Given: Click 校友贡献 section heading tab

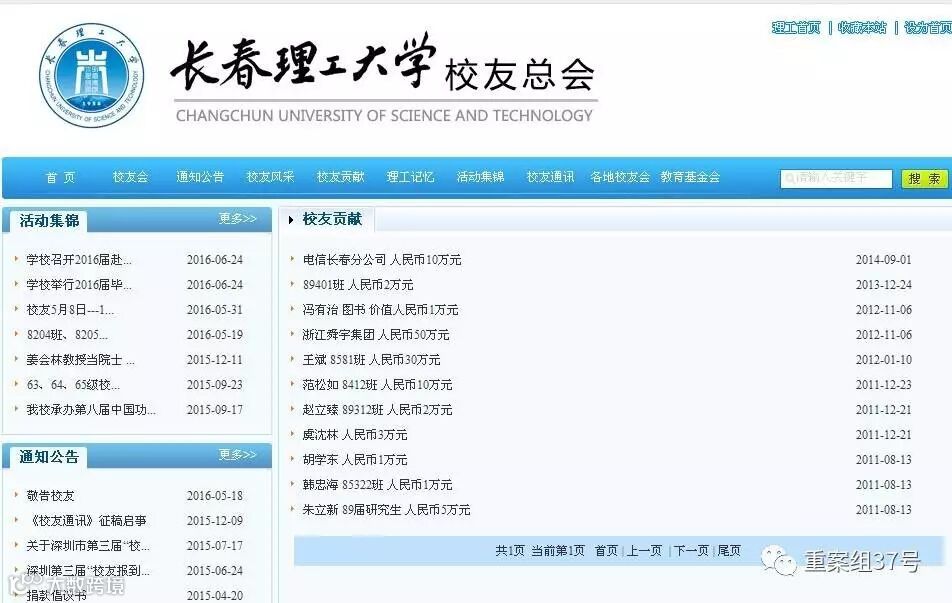Looking at the screenshot, I should [332, 219].
